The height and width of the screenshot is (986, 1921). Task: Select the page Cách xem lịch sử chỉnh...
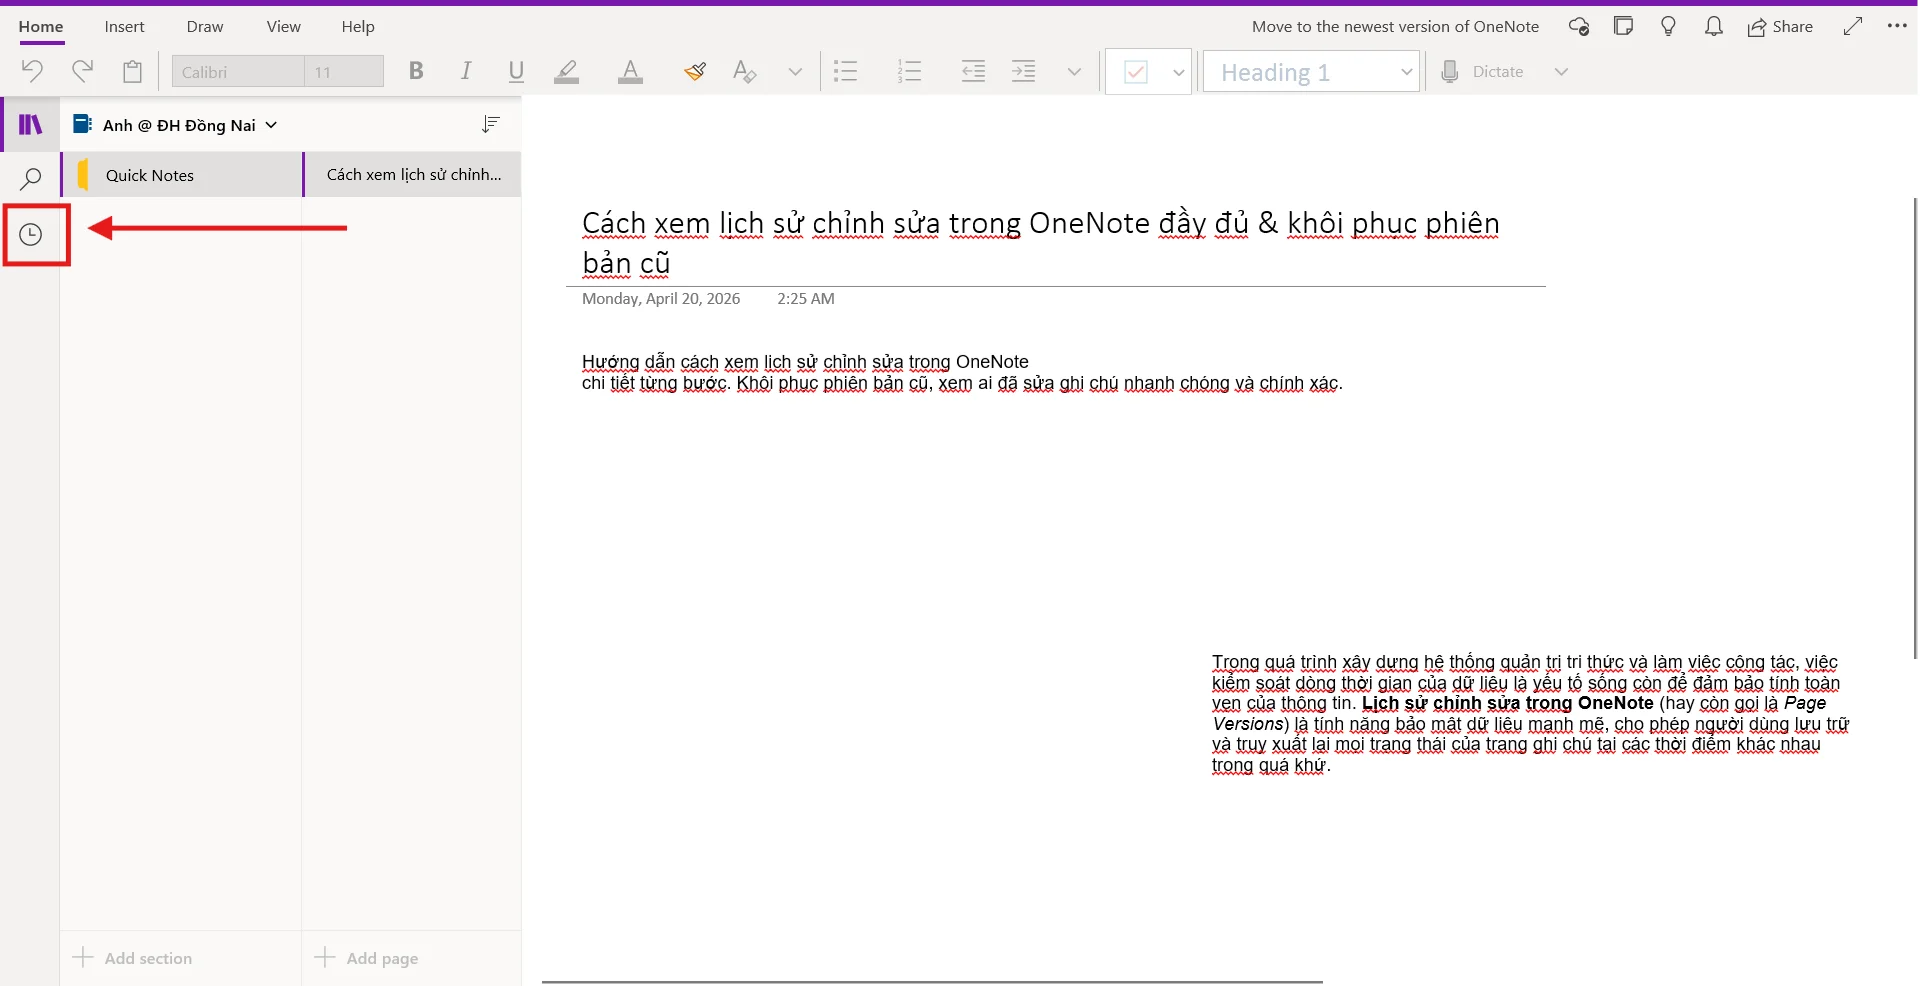[x=412, y=175]
